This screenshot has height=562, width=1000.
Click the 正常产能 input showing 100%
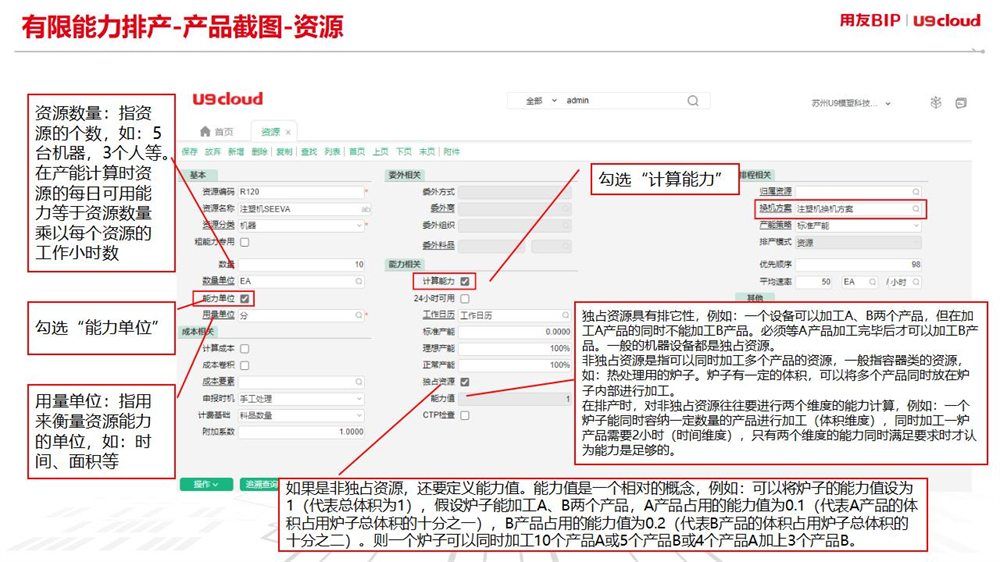(x=515, y=366)
